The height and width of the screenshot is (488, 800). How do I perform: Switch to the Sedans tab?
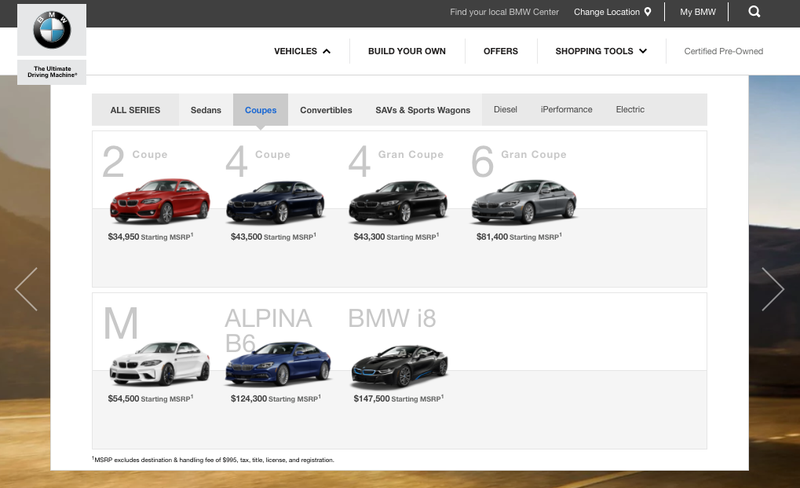pyautogui.click(x=206, y=110)
